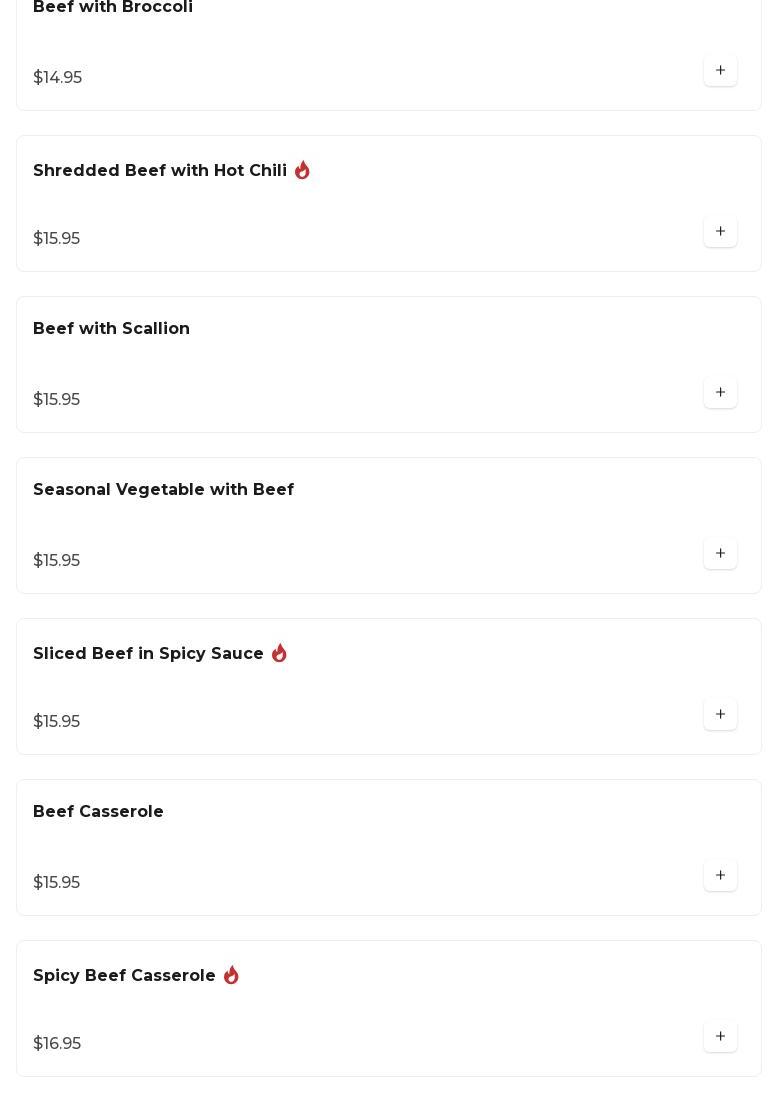This screenshot has height=1096, width=778.
Task: Click flame icon beside Sliced Beef in Spicy Sauce
Action: click(279, 653)
